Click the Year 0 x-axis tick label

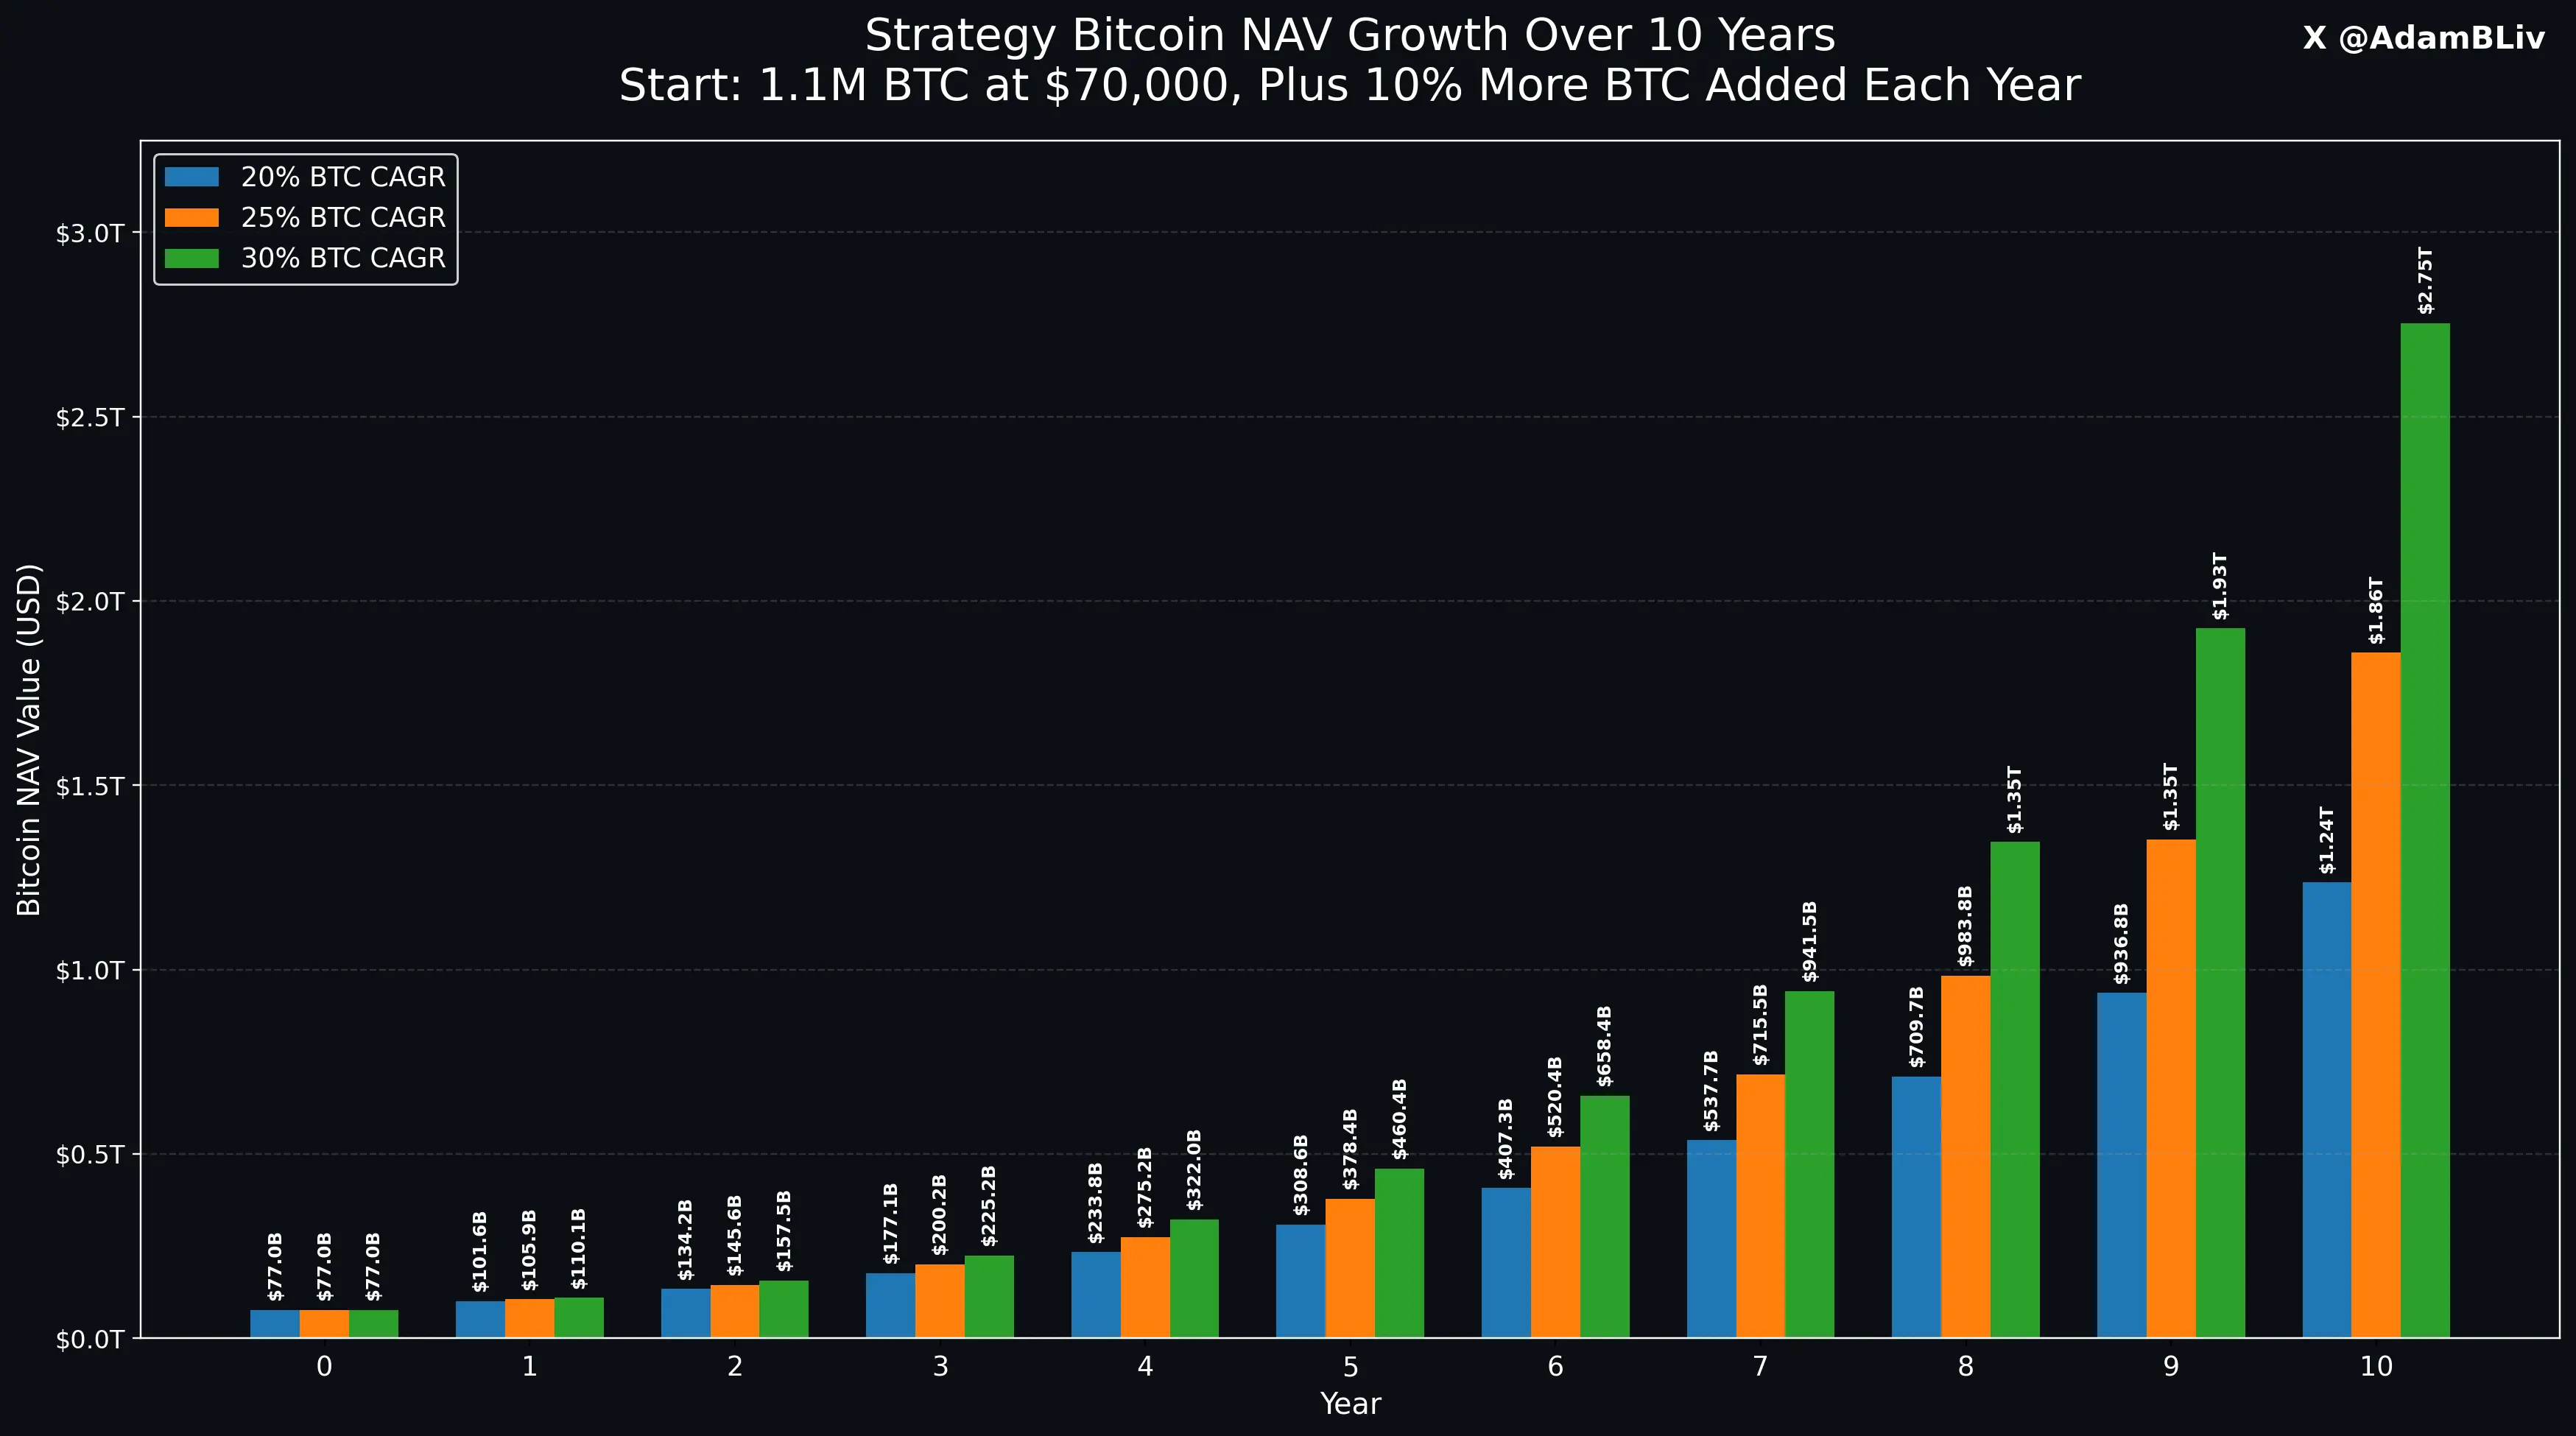[x=324, y=1366]
